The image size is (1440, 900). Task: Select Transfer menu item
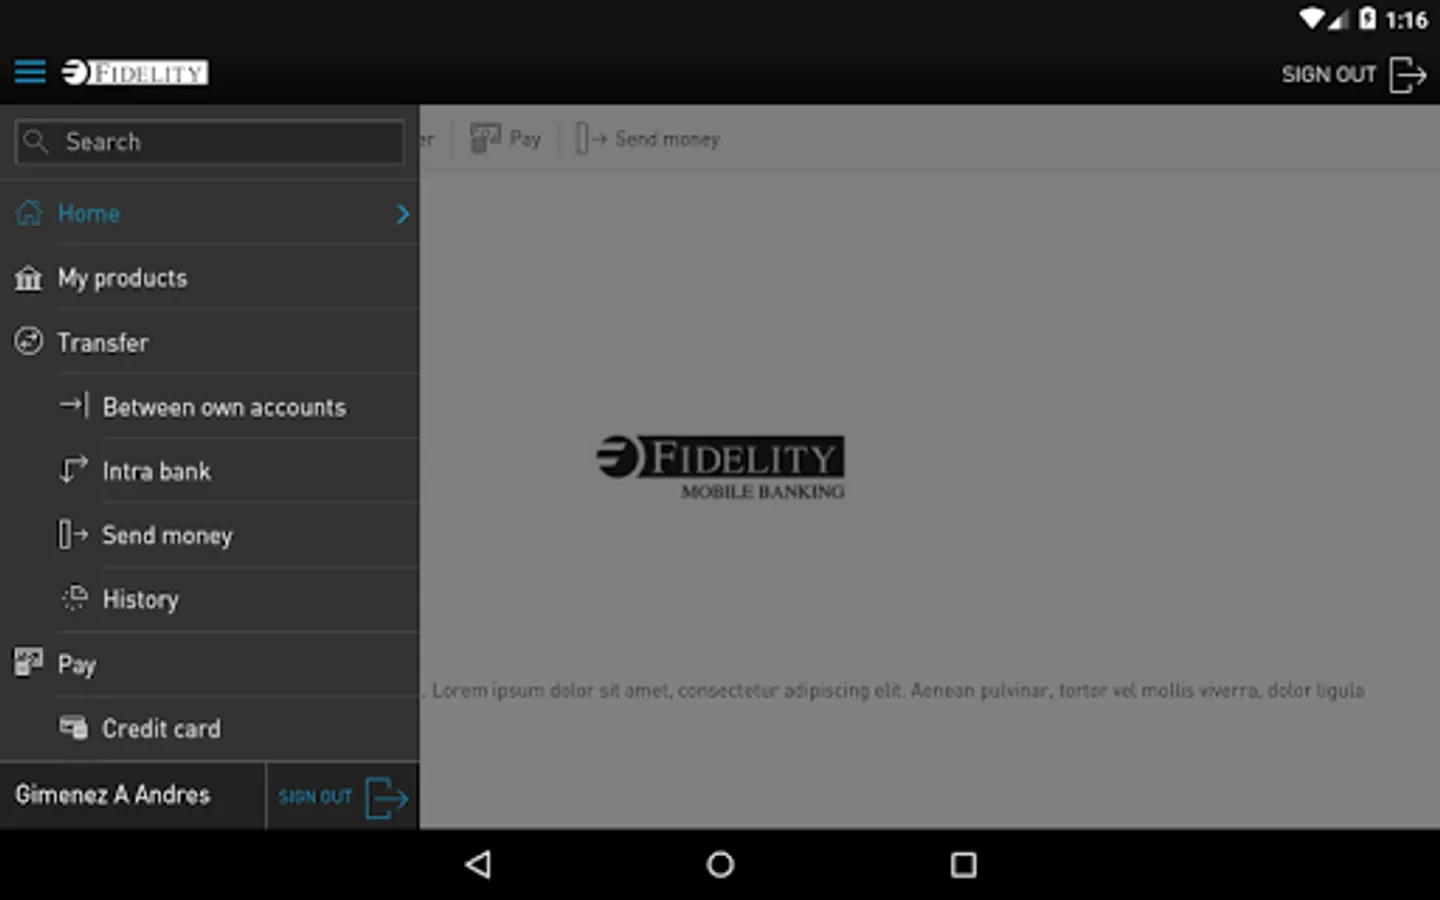pos(210,342)
